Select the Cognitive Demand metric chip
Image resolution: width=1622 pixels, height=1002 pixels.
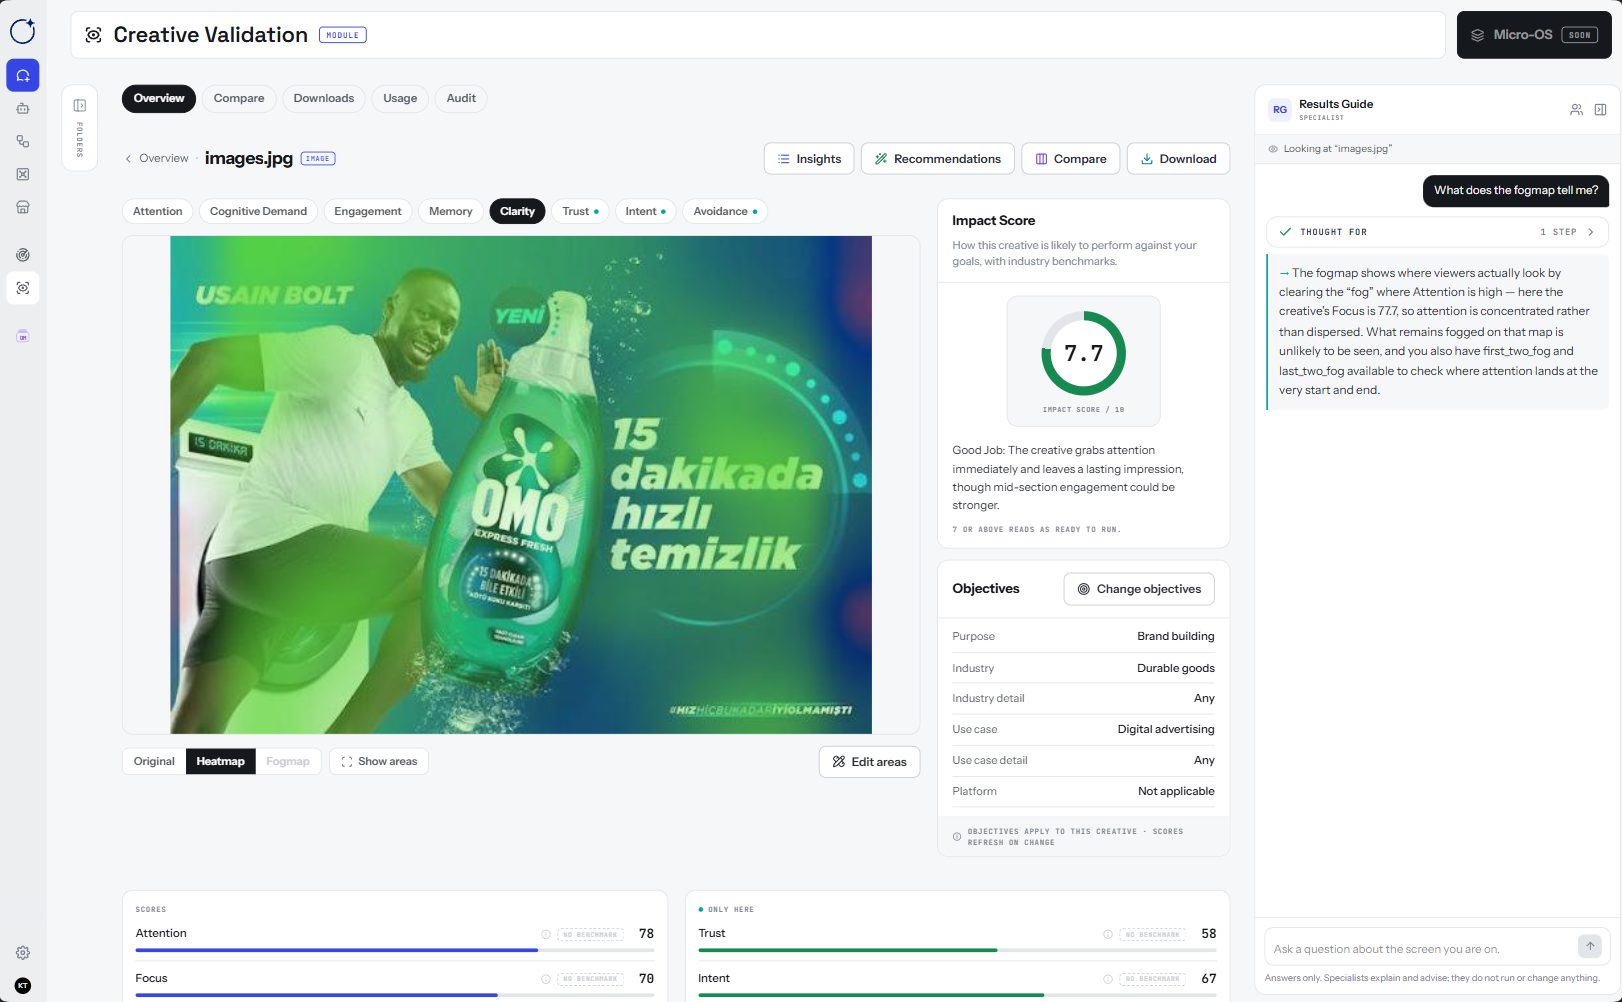[x=258, y=211]
